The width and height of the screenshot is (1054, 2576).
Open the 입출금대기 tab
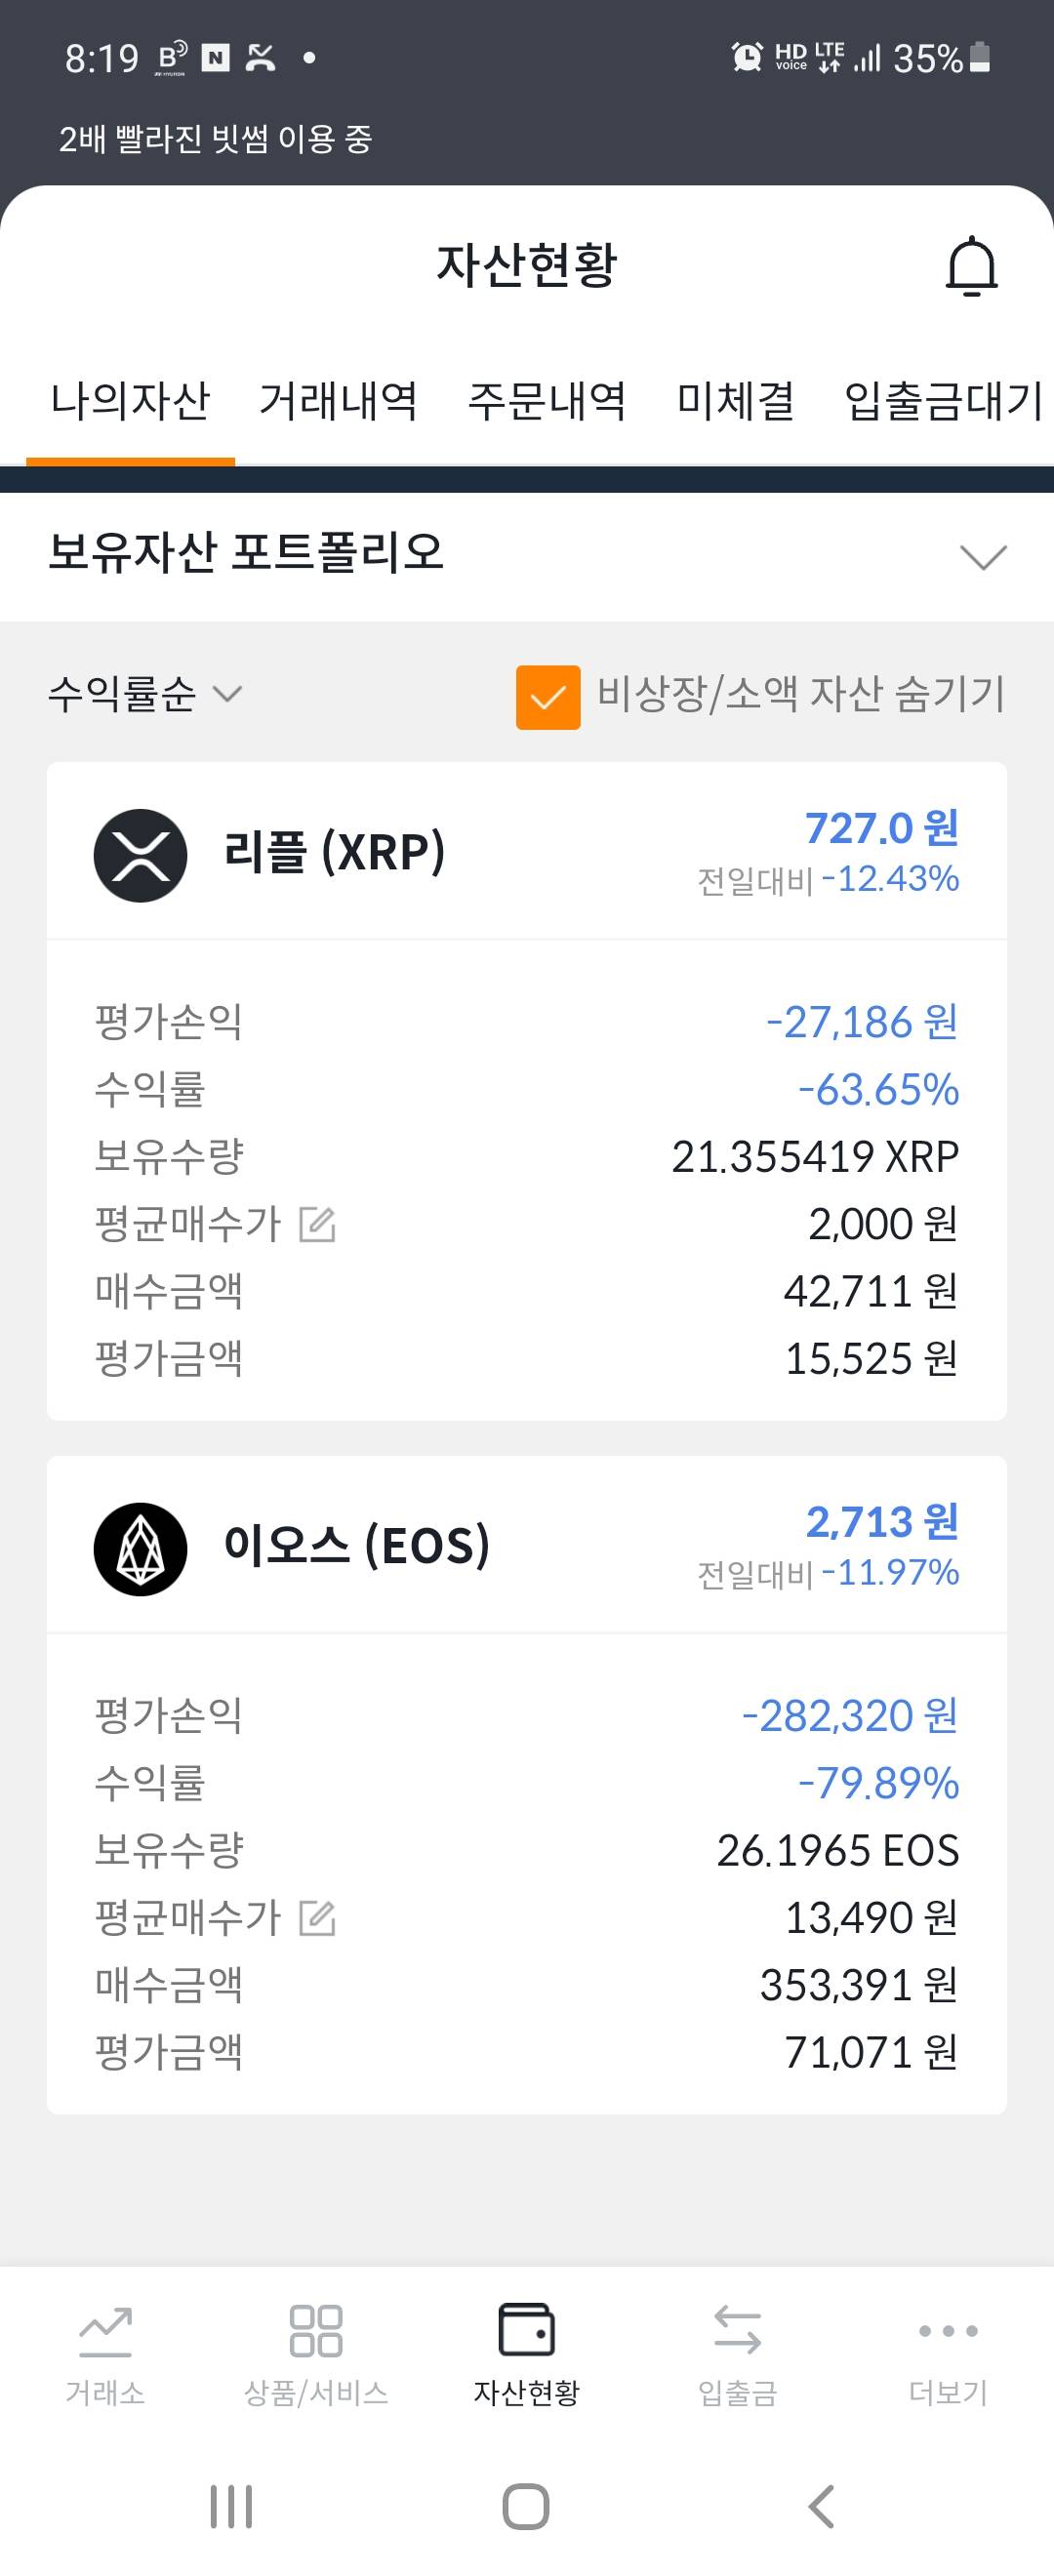coord(943,401)
